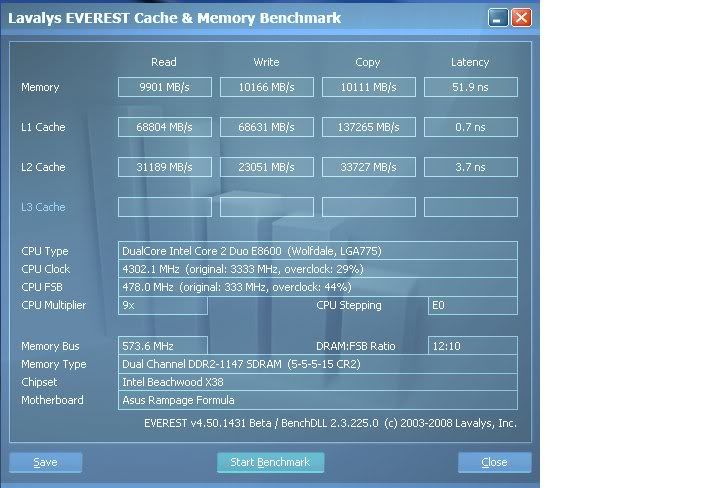Viewport: 720px width, 488px height.
Task: Click the empty L3 Cache Read box
Action: (165, 207)
